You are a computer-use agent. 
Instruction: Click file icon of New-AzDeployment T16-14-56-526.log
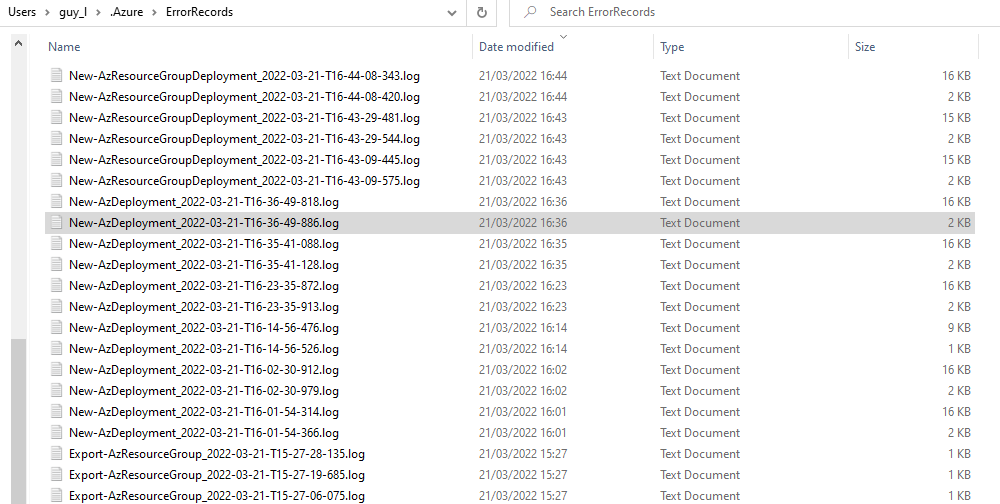pos(57,349)
